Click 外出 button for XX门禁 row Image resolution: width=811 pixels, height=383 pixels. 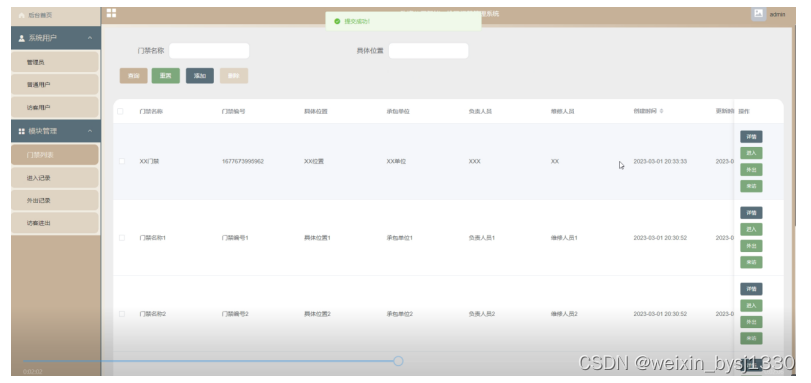pos(751,170)
